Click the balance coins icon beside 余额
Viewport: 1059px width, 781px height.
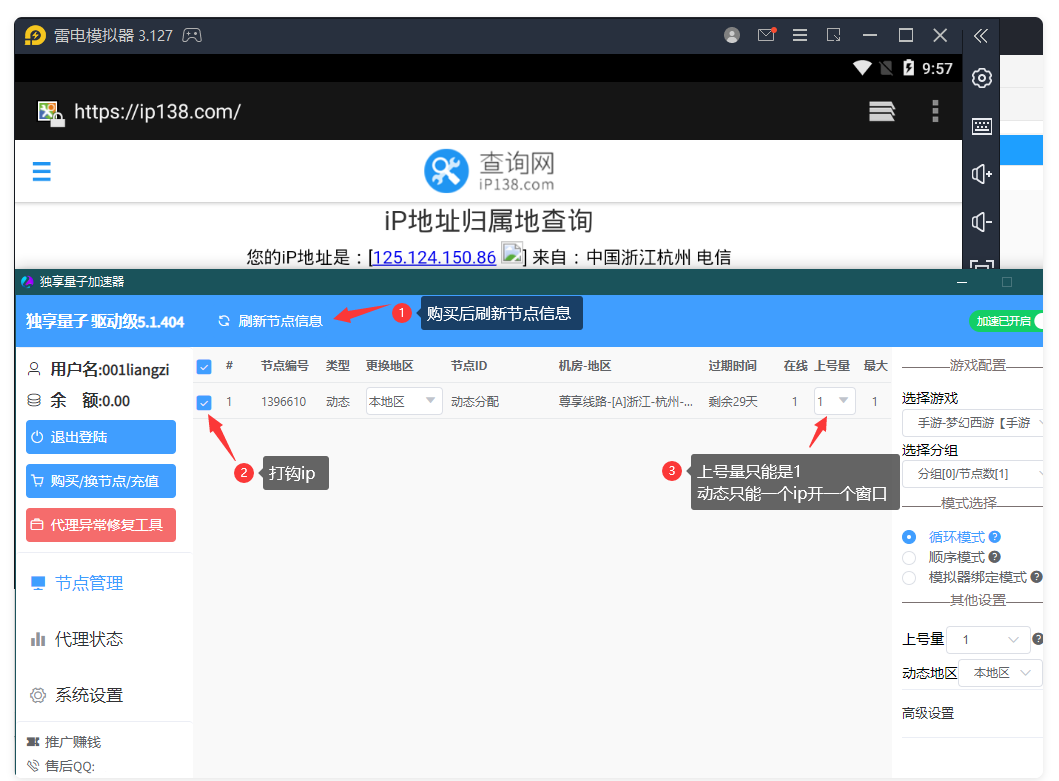(34, 401)
